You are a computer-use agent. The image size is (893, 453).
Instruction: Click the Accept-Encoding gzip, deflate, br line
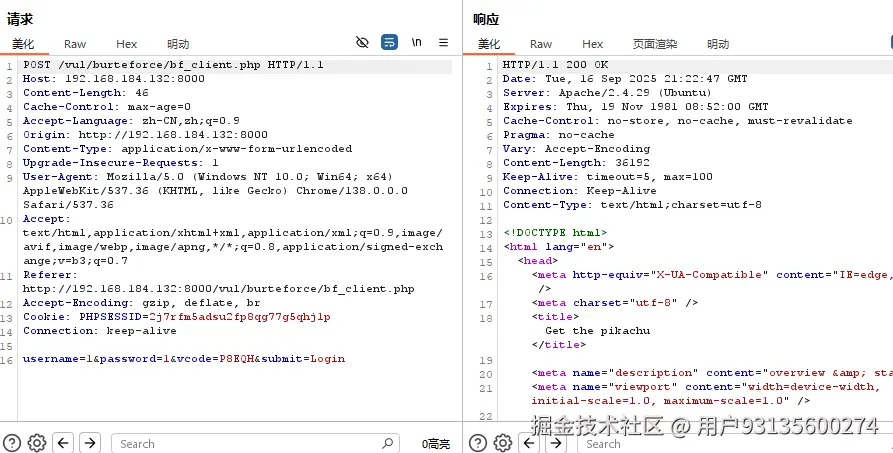tap(141, 303)
